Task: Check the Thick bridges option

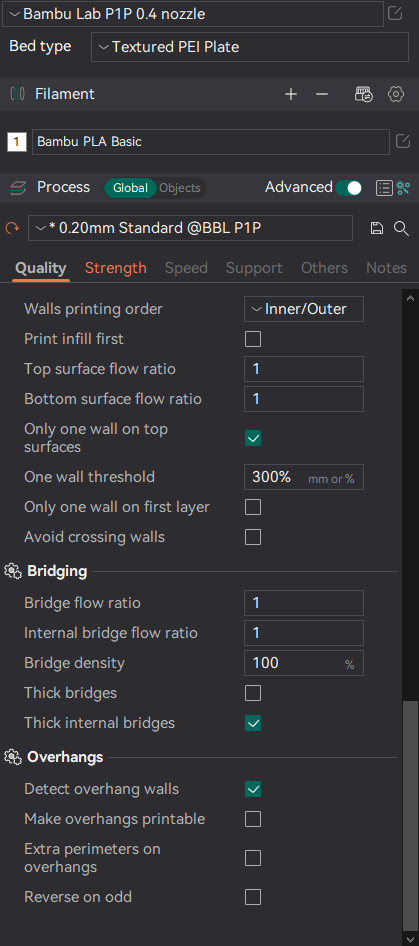Action: click(253, 693)
